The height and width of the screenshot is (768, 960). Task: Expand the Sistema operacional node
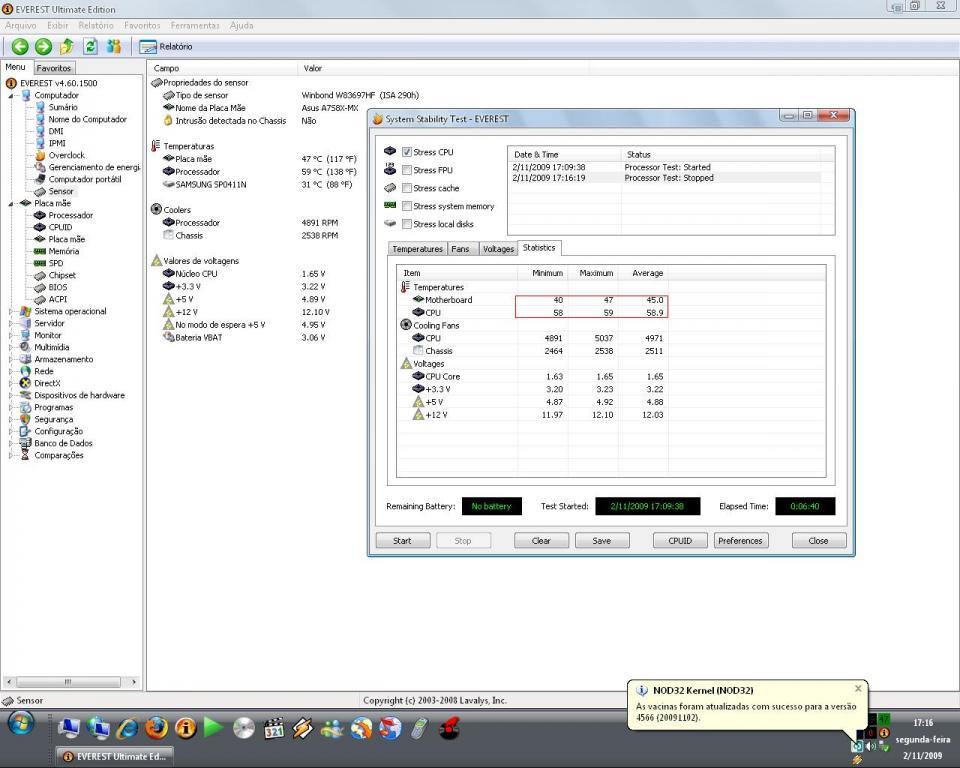tap(10, 311)
